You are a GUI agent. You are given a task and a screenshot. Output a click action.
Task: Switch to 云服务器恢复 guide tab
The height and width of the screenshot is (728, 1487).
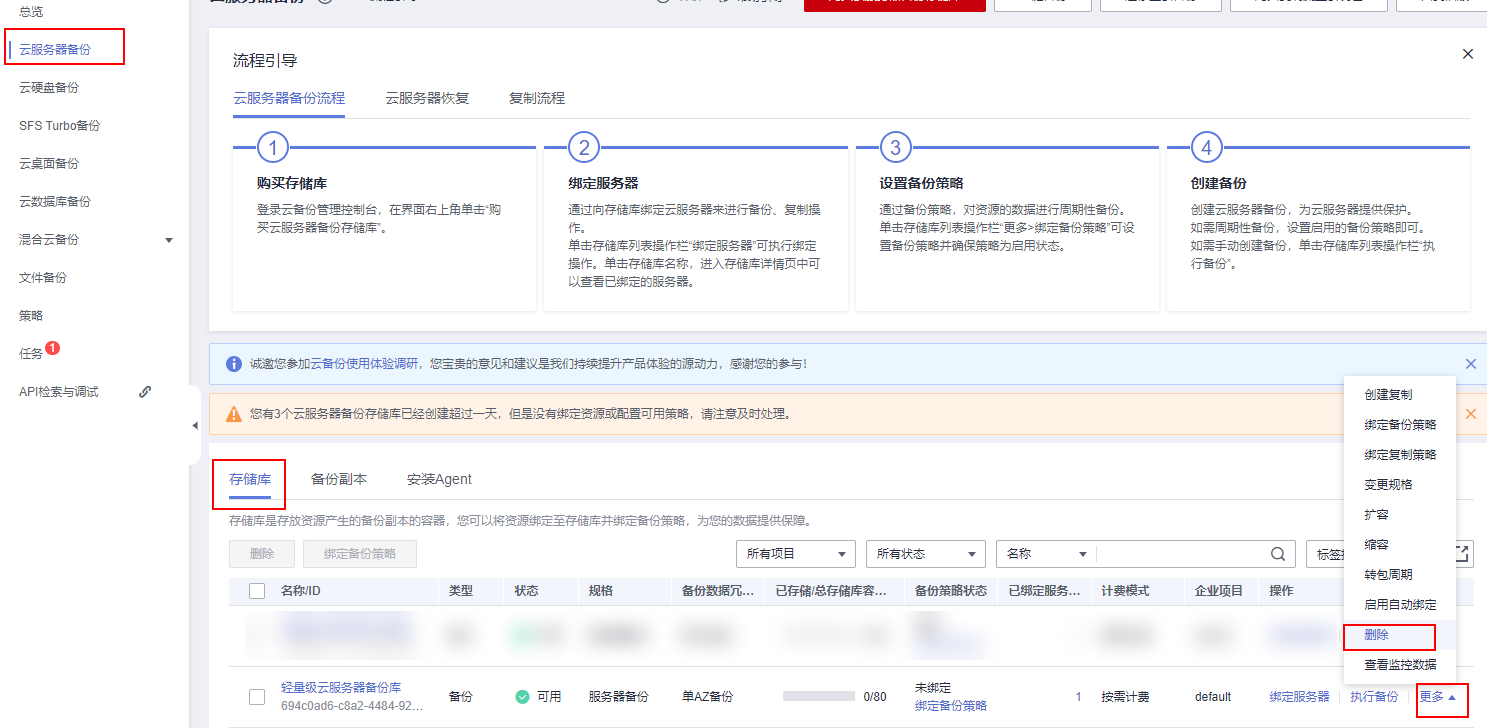(x=427, y=98)
